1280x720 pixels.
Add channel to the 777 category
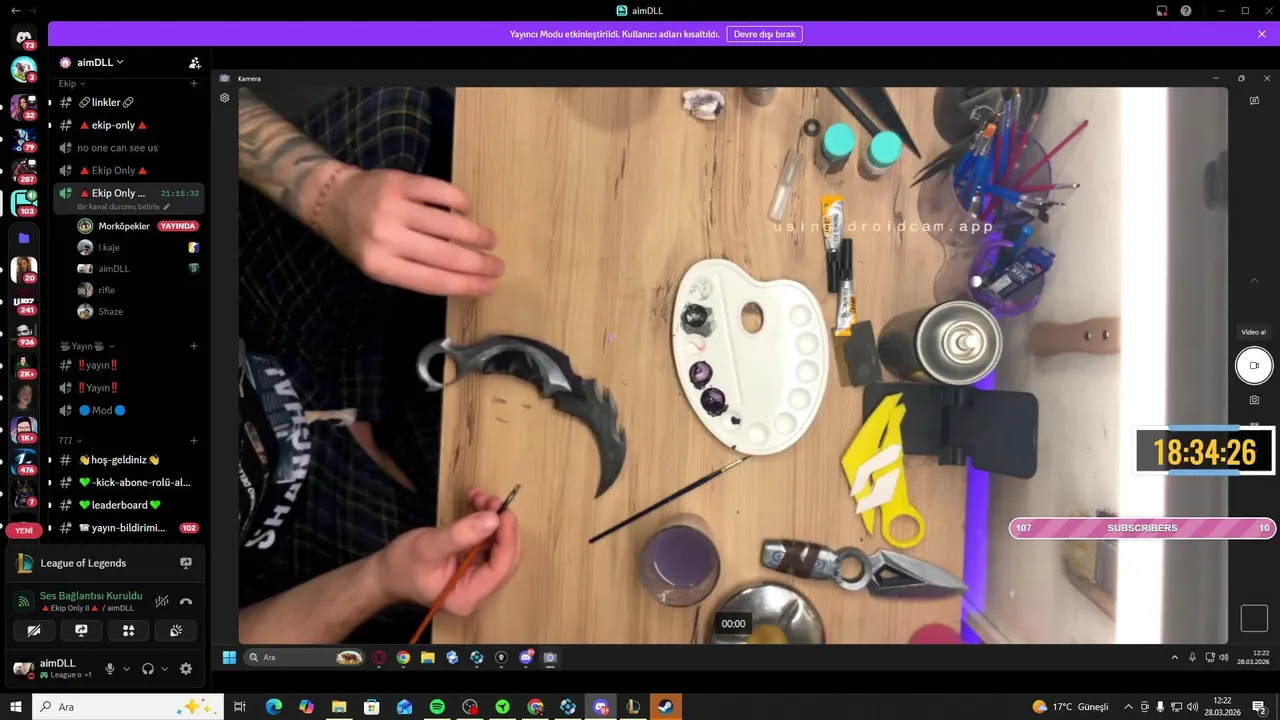click(194, 441)
